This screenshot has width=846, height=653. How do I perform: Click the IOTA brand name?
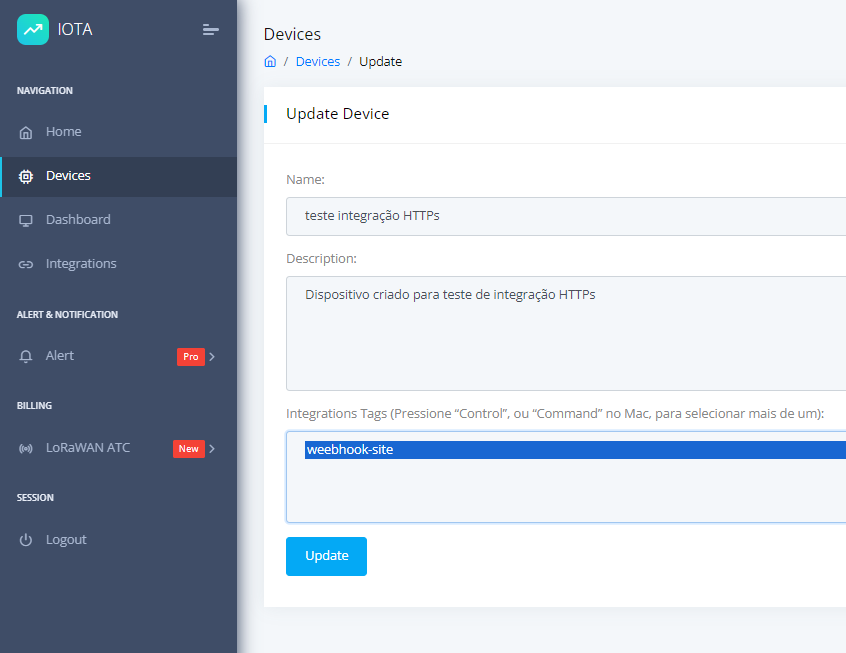[75, 29]
